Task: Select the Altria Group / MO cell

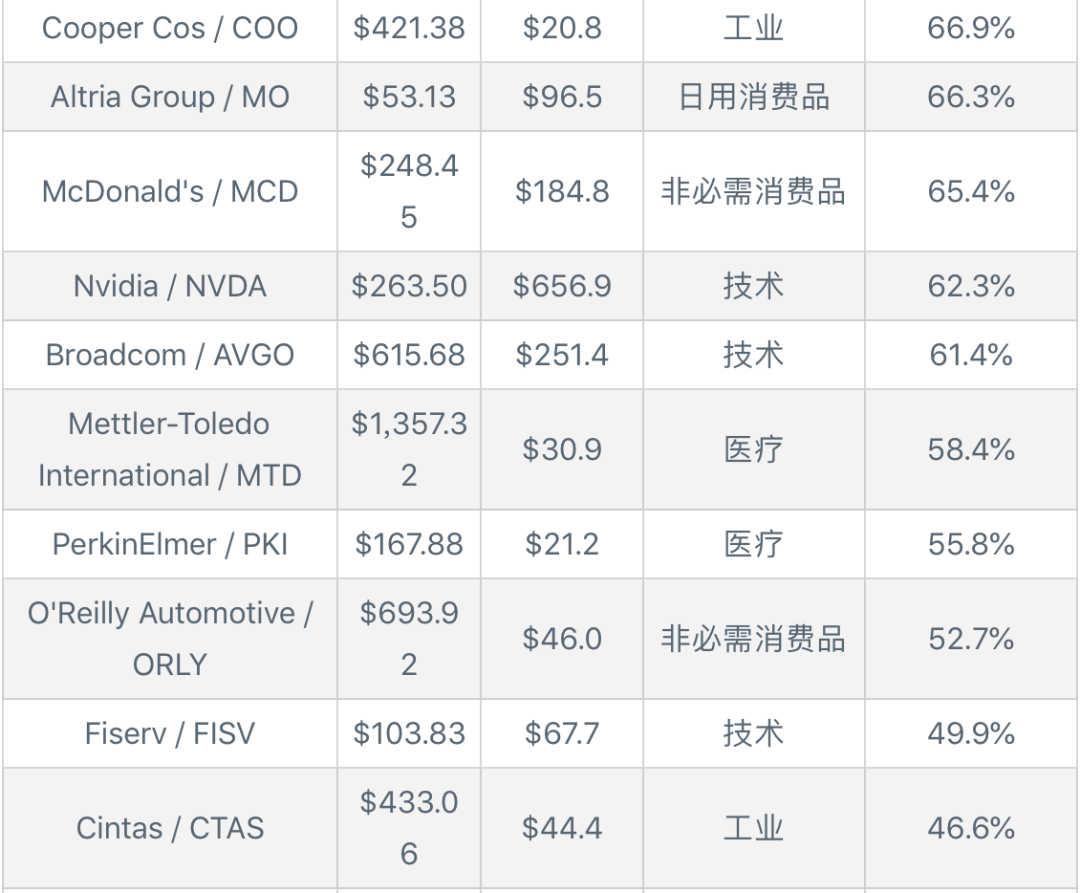Action: 169,96
